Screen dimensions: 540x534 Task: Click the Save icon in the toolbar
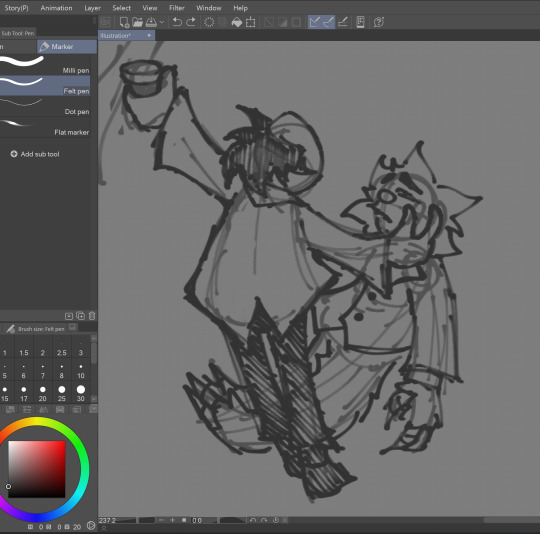click(x=151, y=22)
